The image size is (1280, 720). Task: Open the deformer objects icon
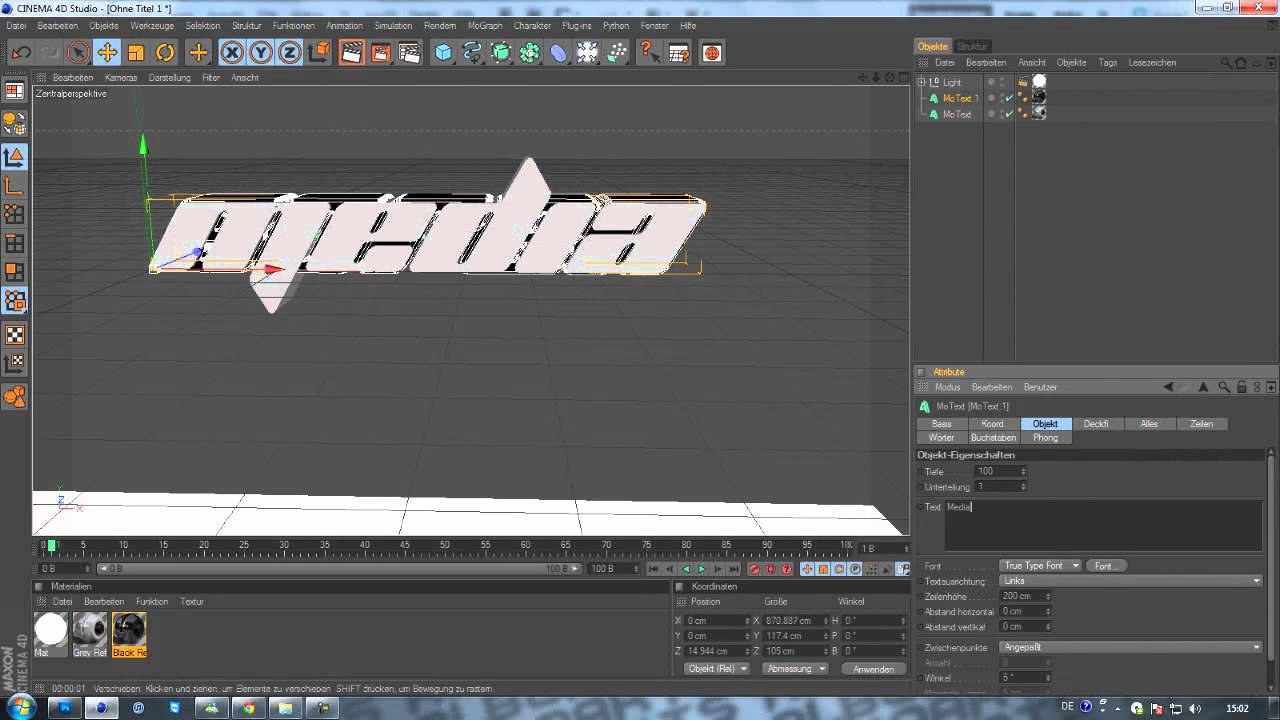pos(559,53)
